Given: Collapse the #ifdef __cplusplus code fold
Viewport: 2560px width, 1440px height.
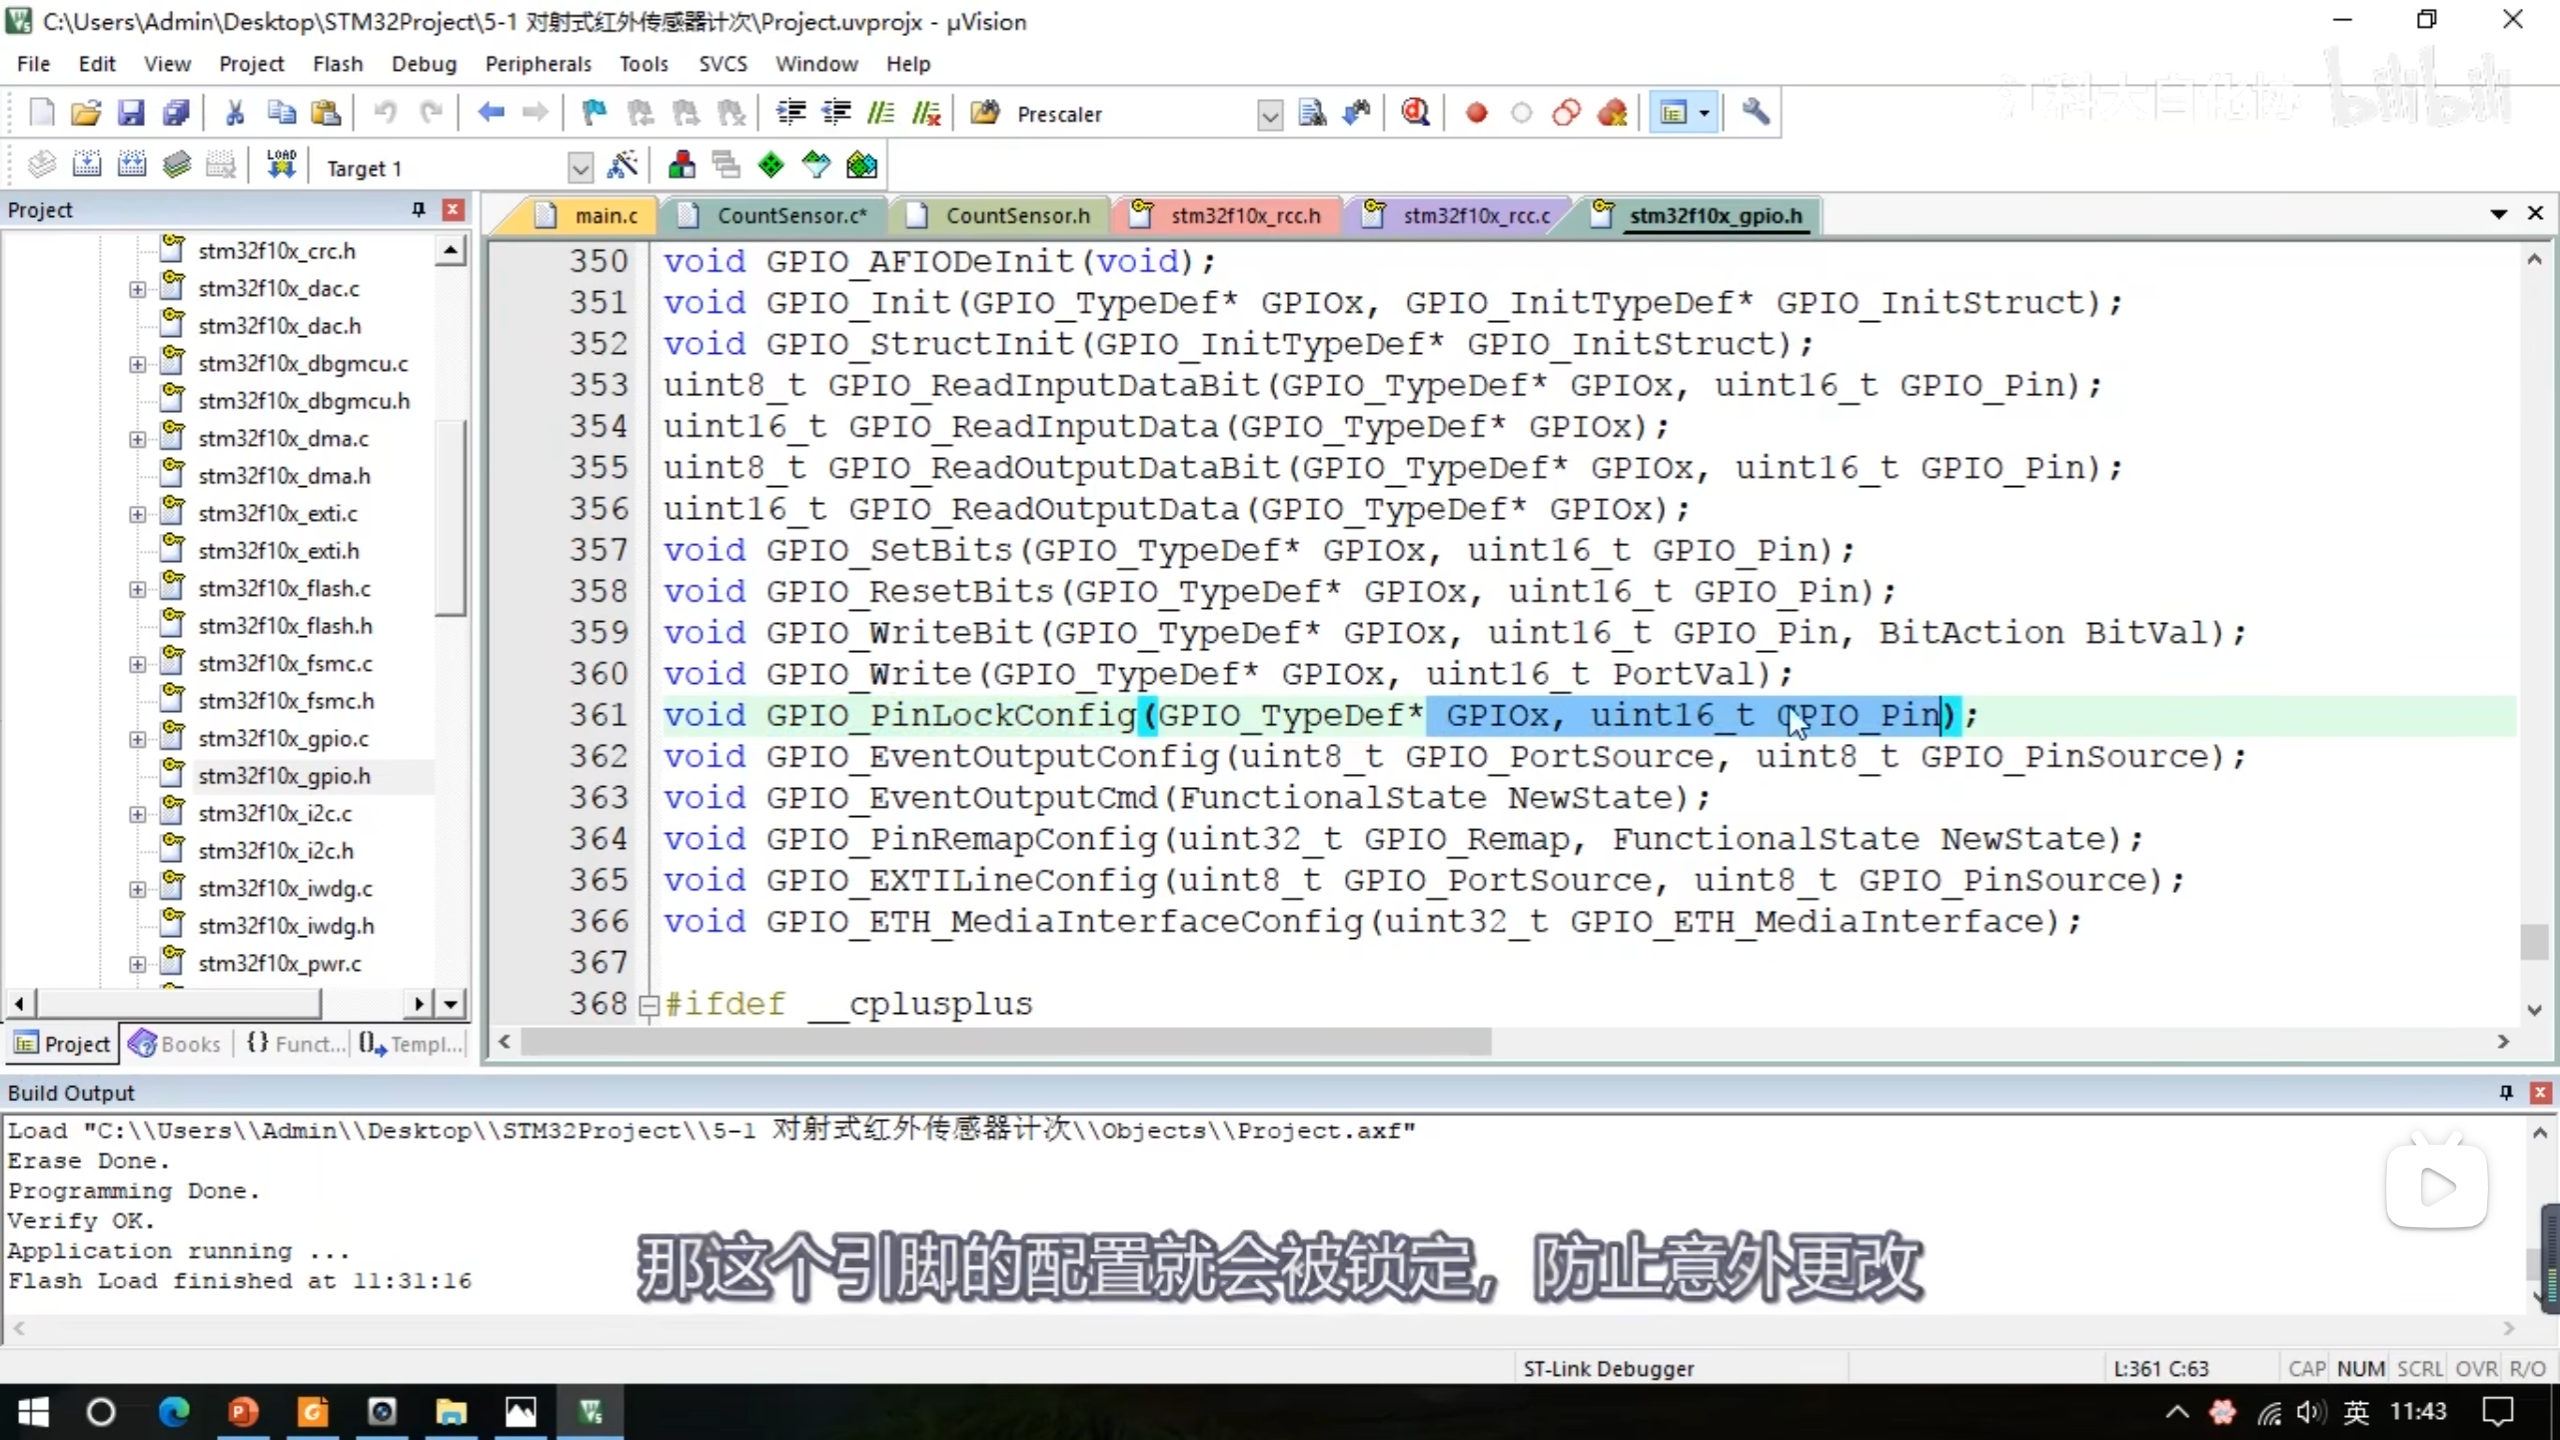Looking at the screenshot, I should pos(648,1005).
